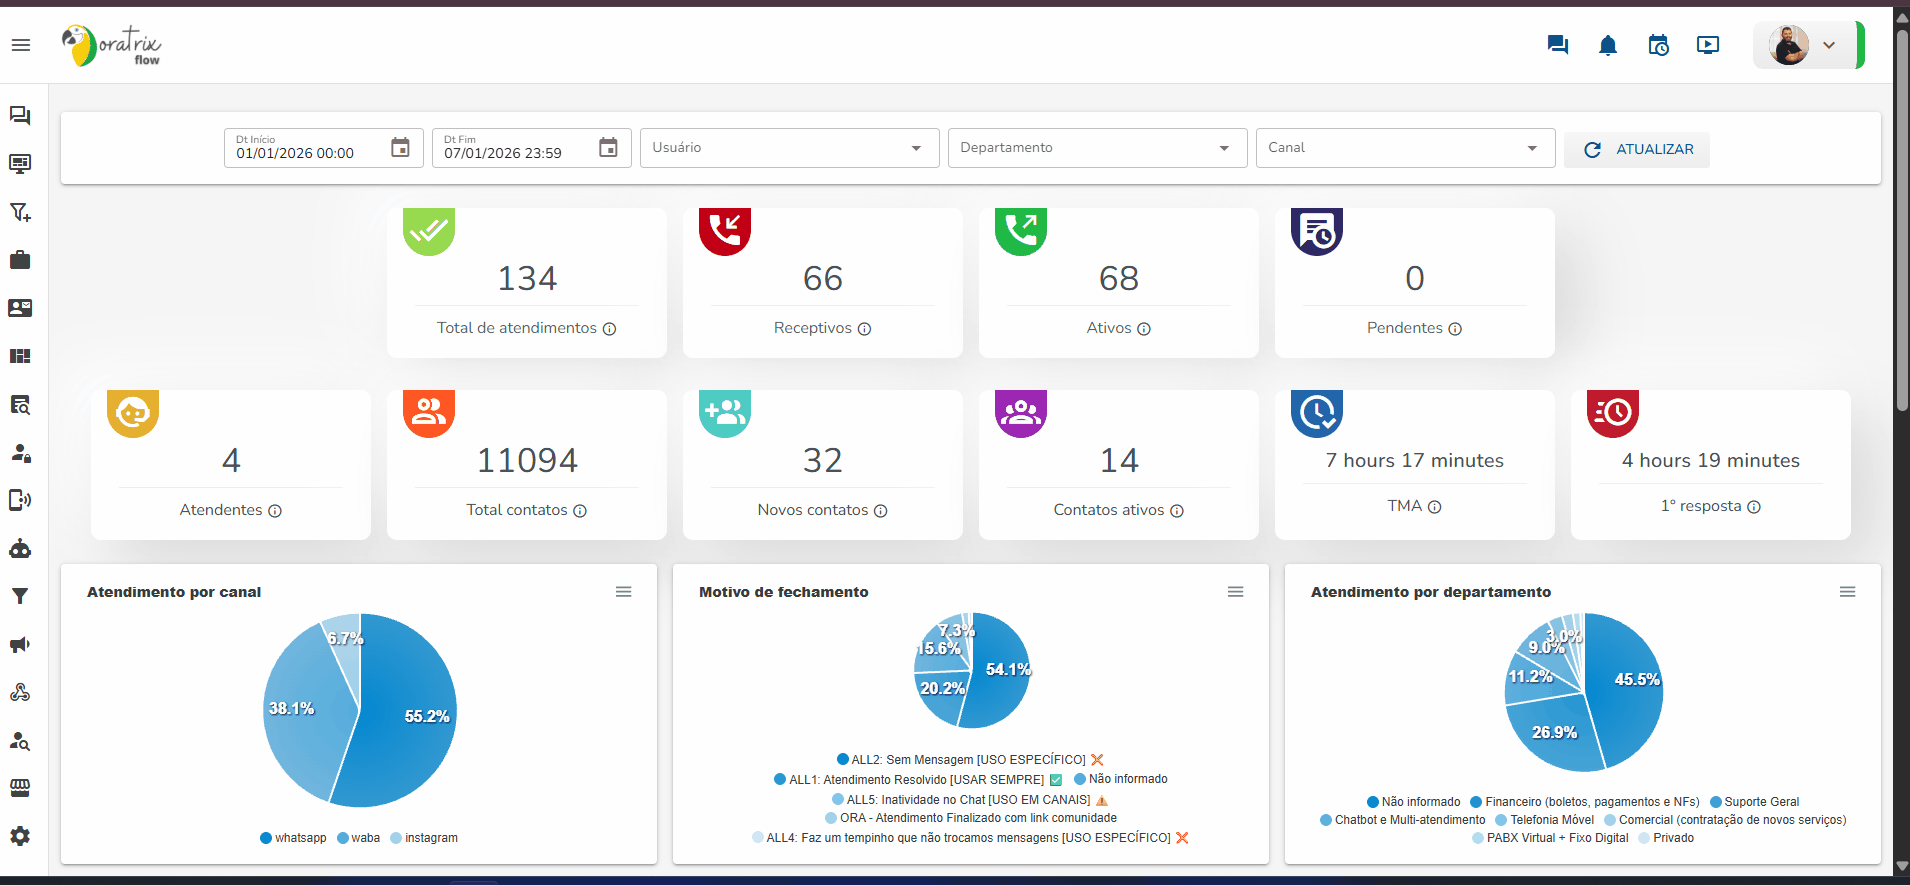Viewport: 1910px width, 886px height.
Task: Toggle waba series in channel chart legend
Action: tap(359, 838)
